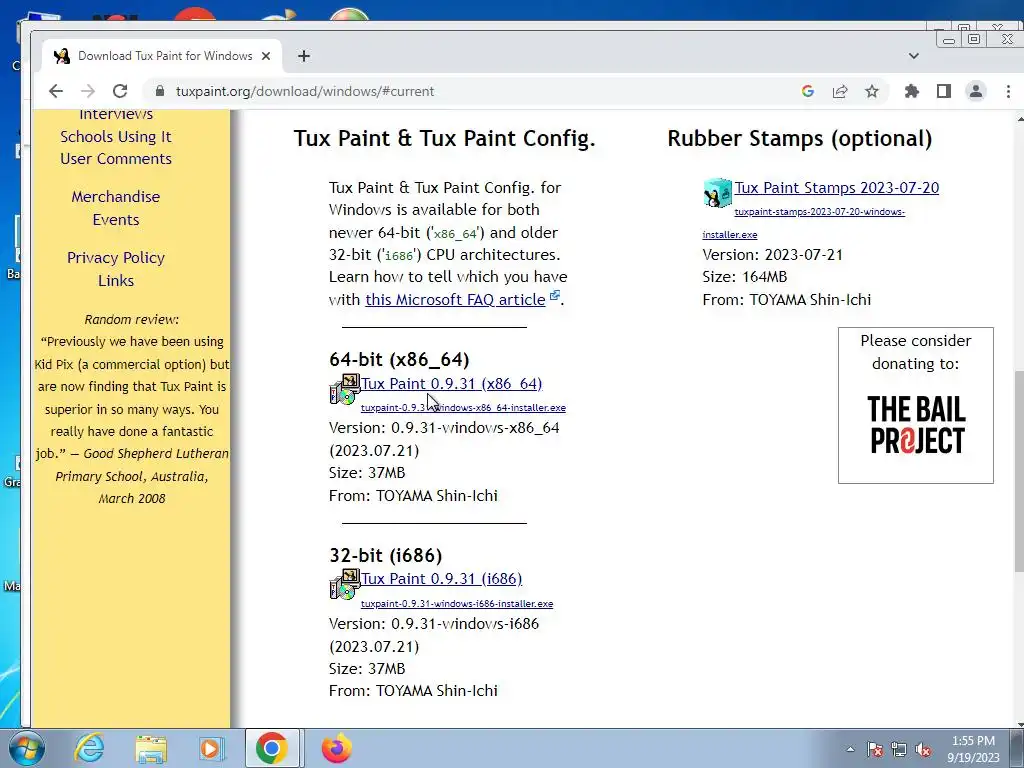
Task: Open the clock showing 1:55 PM
Action: click(x=973, y=749)
